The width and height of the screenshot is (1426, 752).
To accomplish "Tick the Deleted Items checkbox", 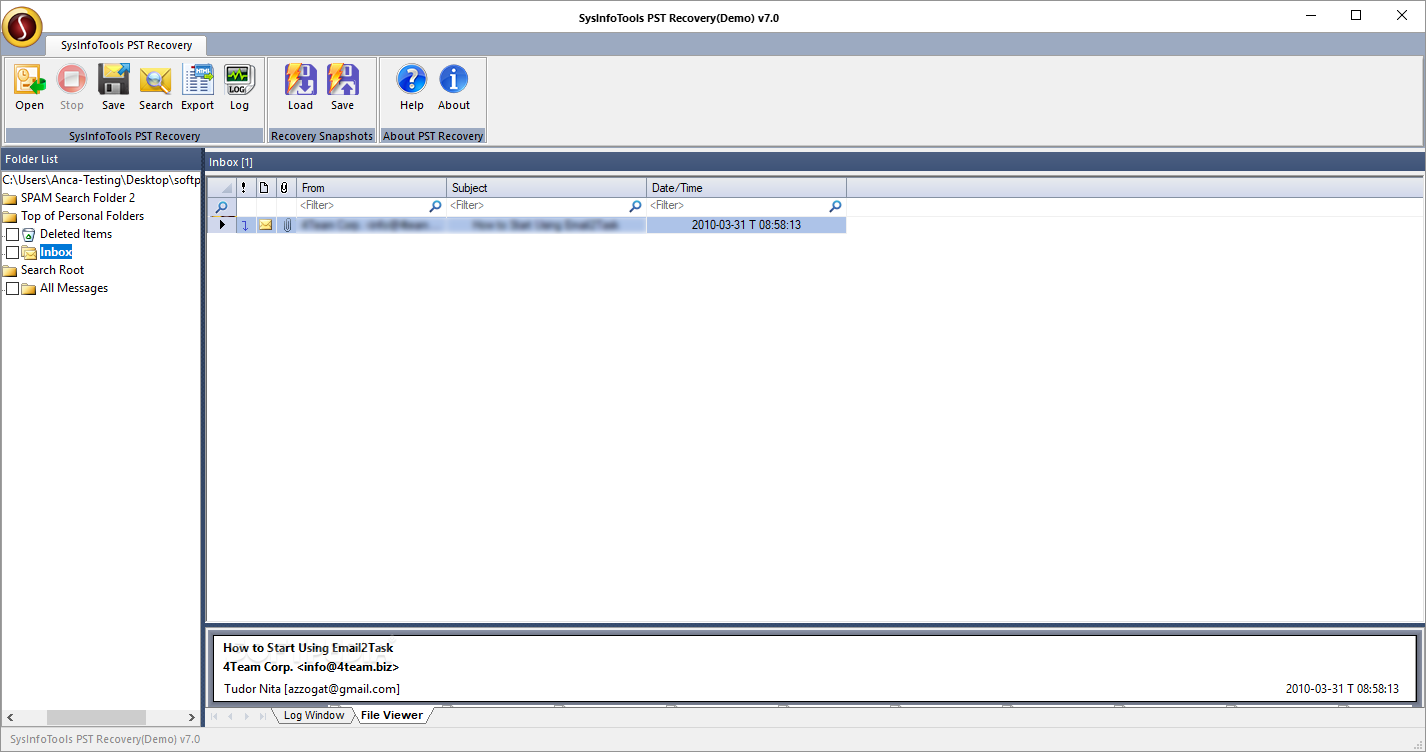I will [x=12, y=234].
